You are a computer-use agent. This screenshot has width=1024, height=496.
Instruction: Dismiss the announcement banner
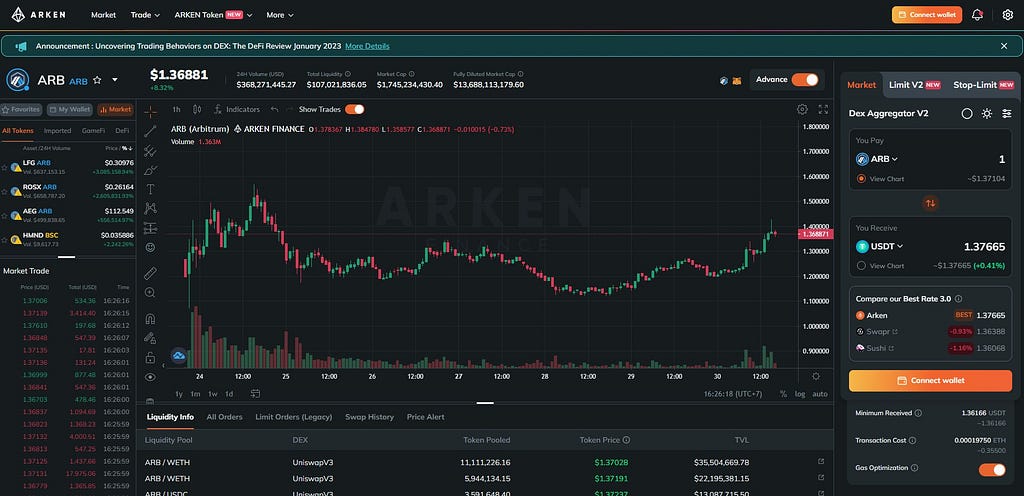(x=1004, y=46)
